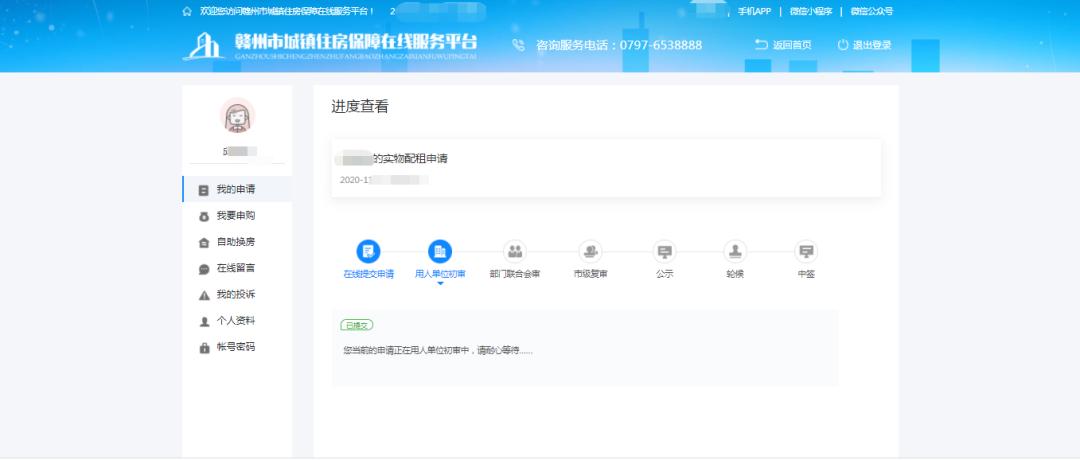The width and height of the screenshot is (1080, 460).
Task: Click the 公示 step circle icon
Action: [665, 251]
